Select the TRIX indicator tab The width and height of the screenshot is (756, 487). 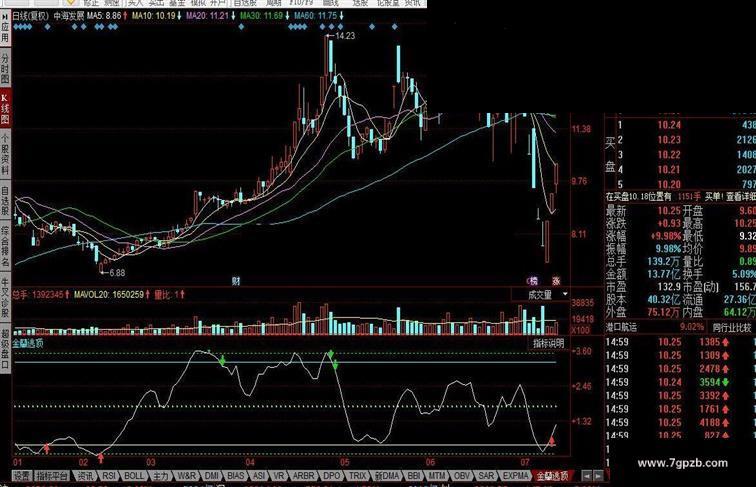(358, 476)
